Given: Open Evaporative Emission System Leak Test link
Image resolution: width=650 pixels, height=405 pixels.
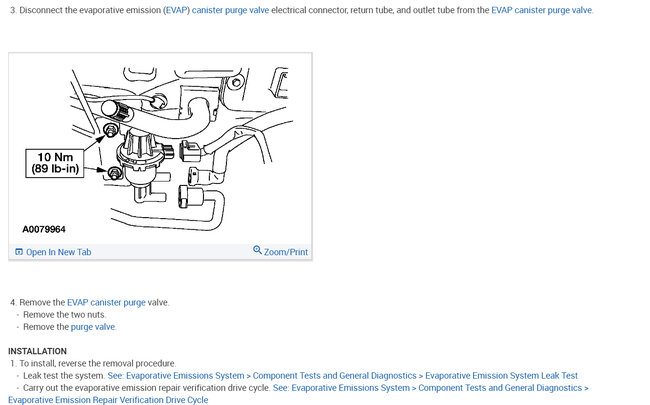Looking at the screenshot, I should click(x=501, y=376).
